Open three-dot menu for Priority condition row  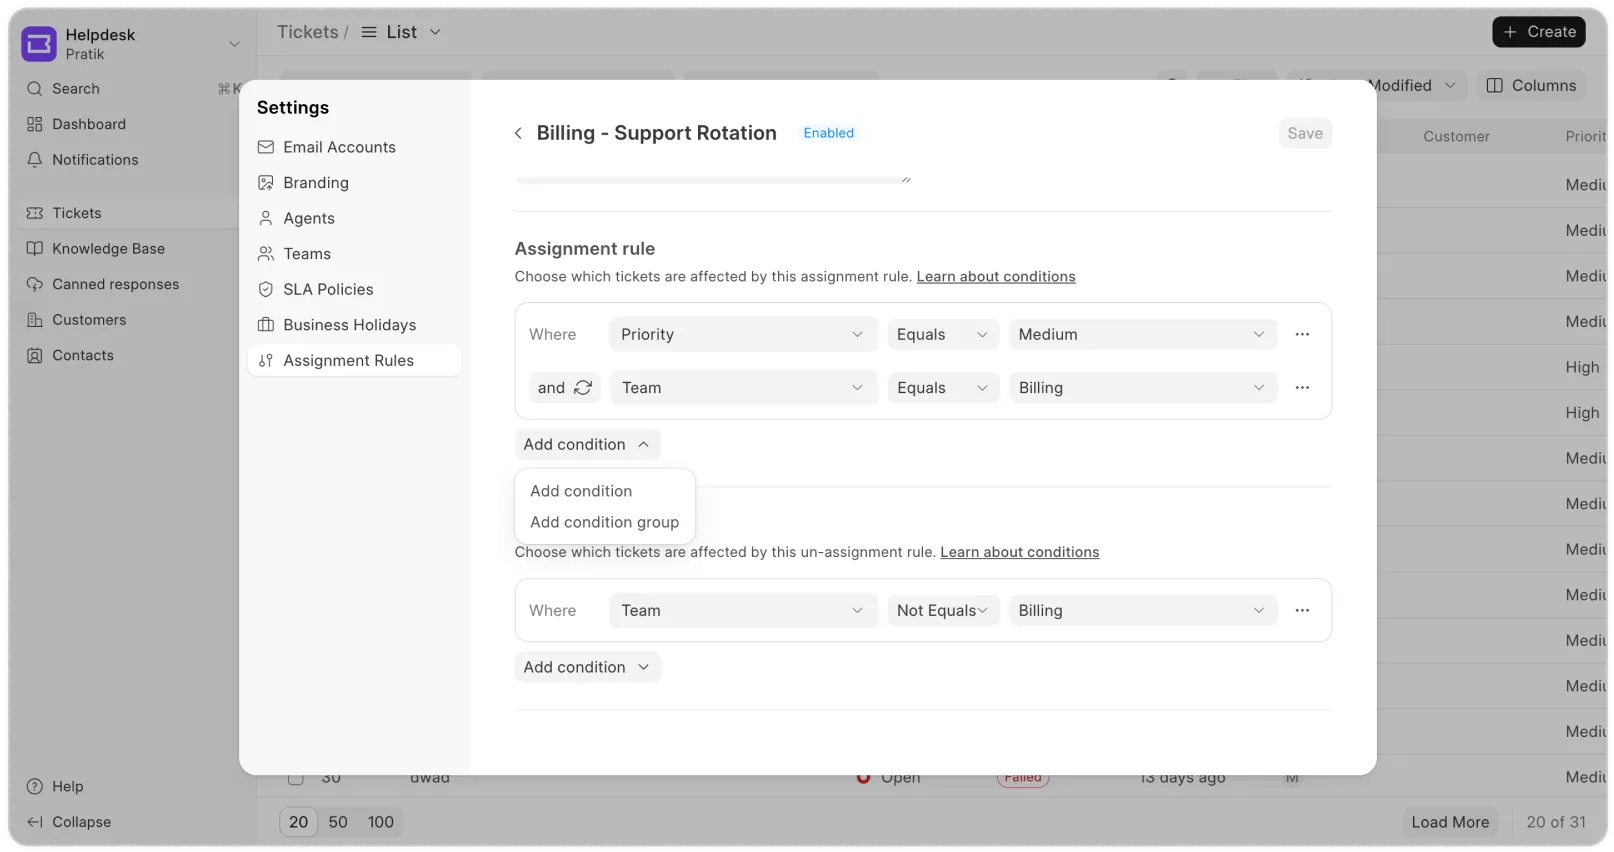(1302, 334)
